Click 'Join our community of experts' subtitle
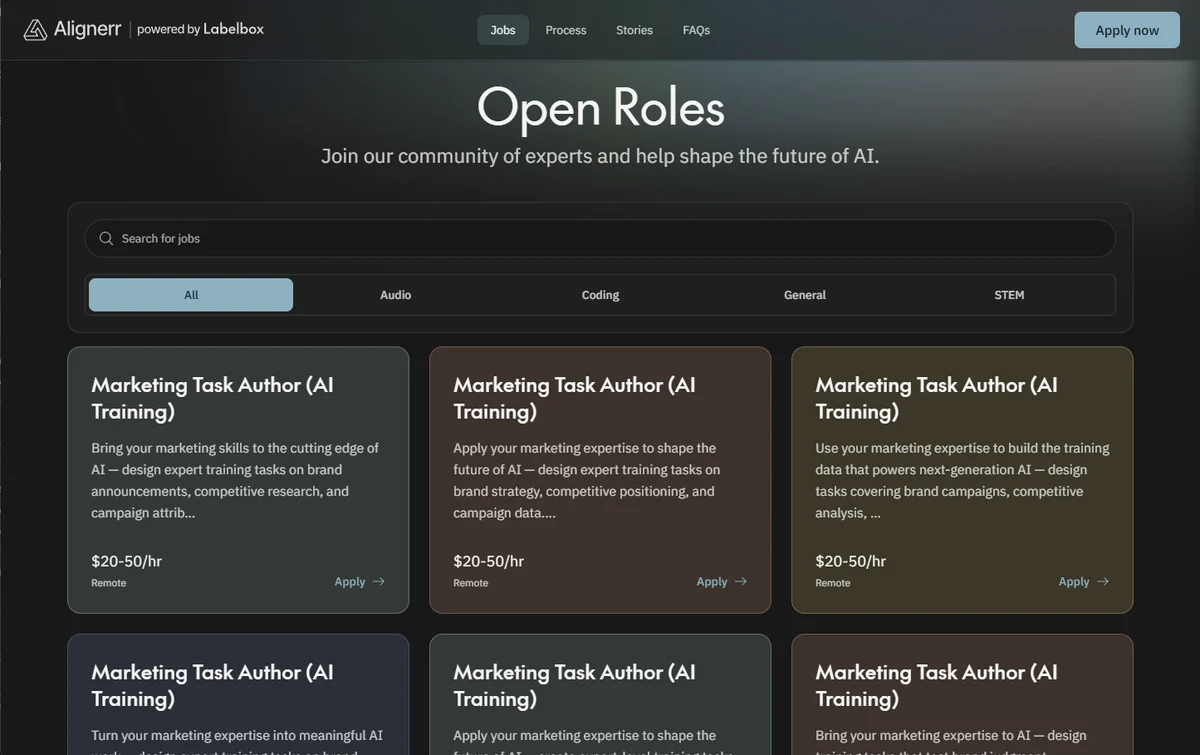1200x755 pixels. coord(600,156)
